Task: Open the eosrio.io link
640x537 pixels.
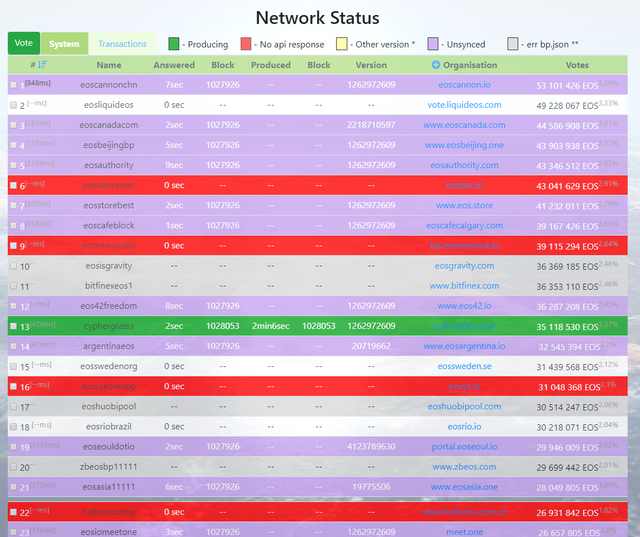Action: tap(464, 426)
